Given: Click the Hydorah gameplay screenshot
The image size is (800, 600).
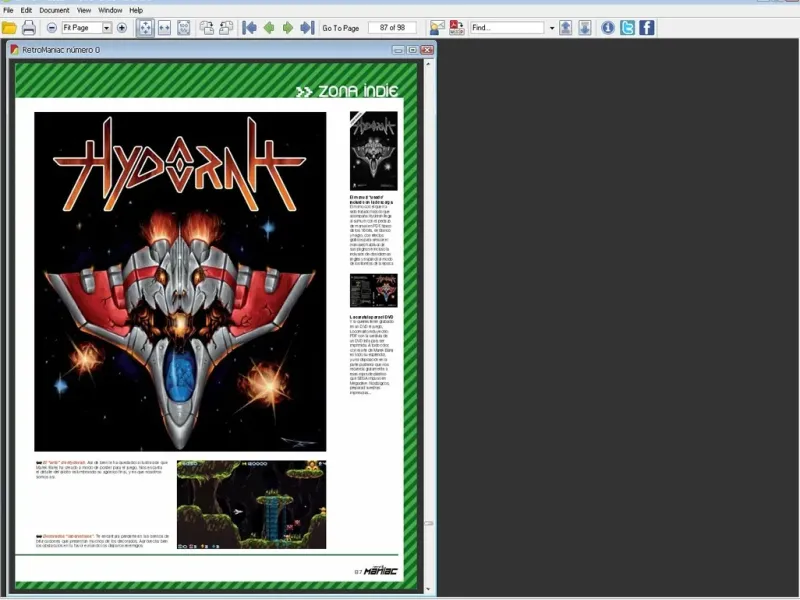Looking at the screenshot, I should [252, 505].
